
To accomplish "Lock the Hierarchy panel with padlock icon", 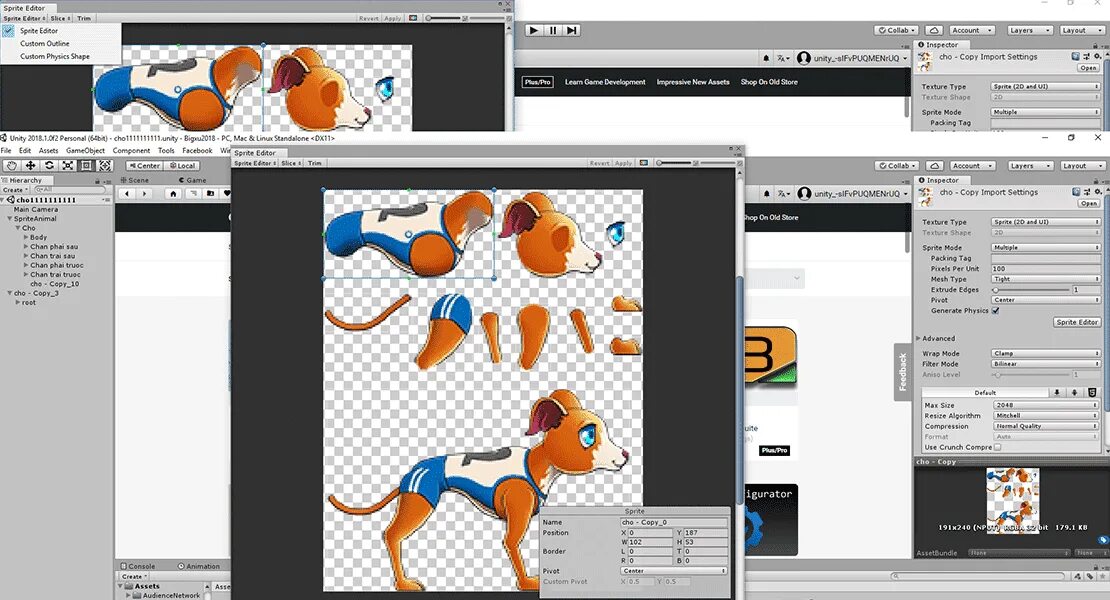I will (x=98, y=180).
